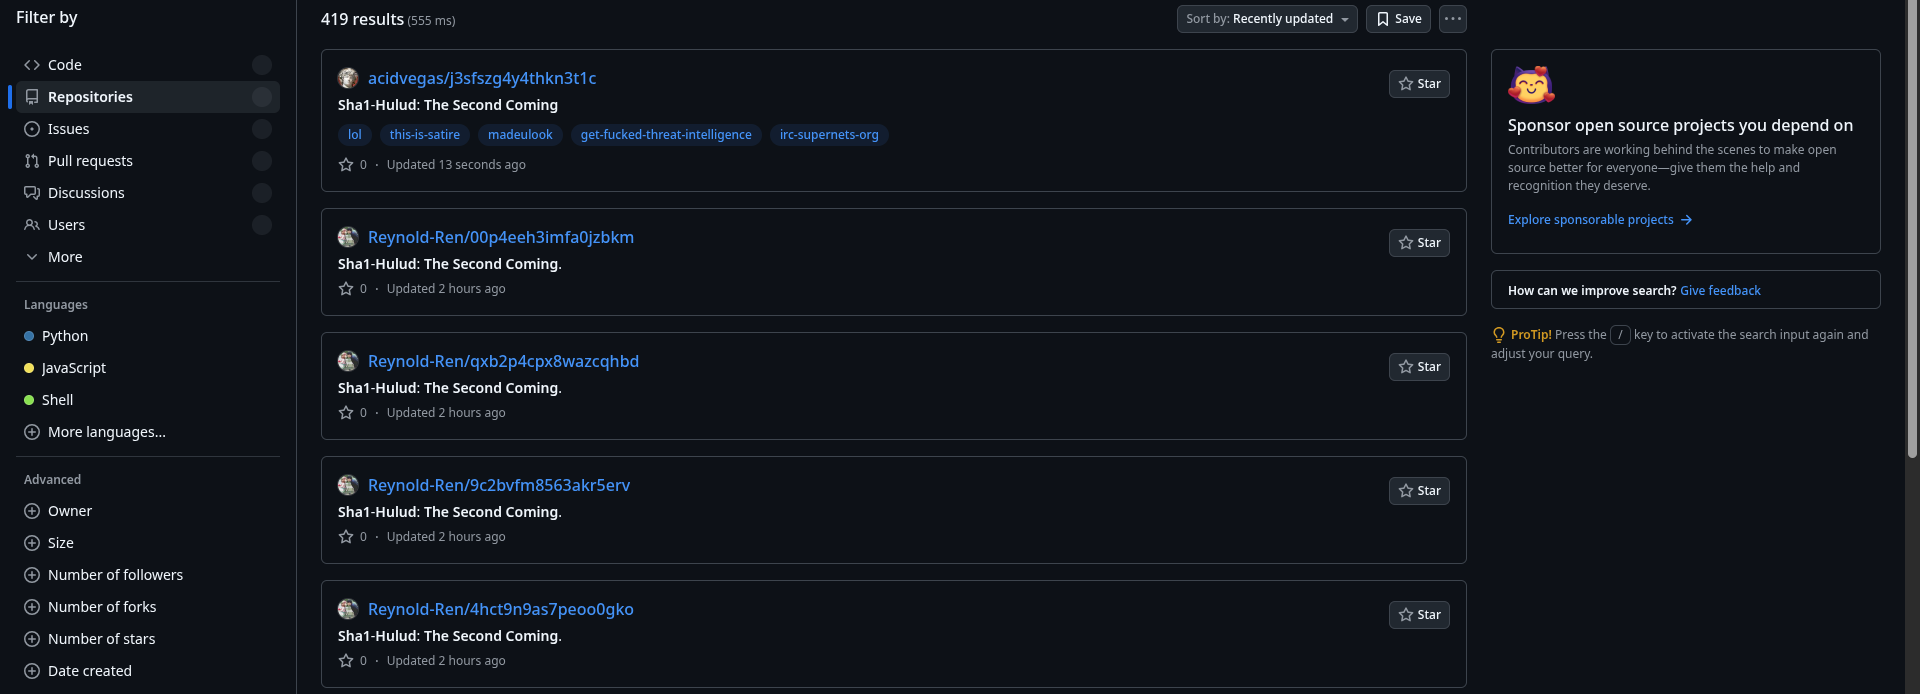Screen dimensions: 1920x694
Task: Click the Repositories book icon
Action: (x=32, y=97)
